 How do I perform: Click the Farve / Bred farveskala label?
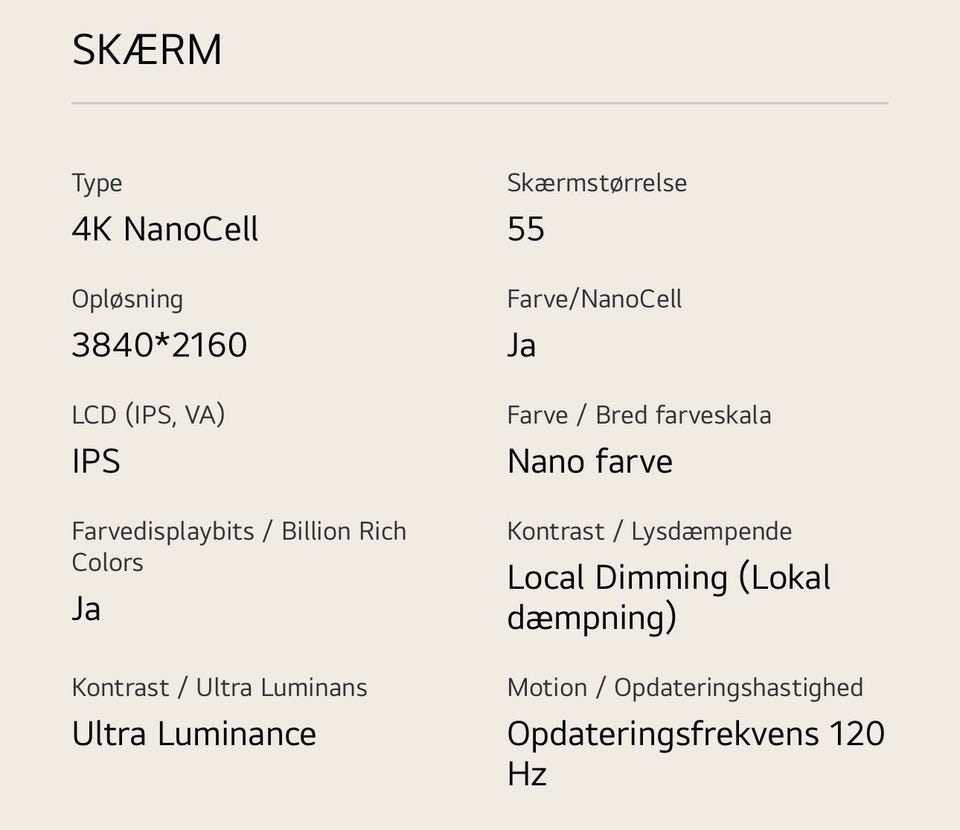click(x=639, y=415)
